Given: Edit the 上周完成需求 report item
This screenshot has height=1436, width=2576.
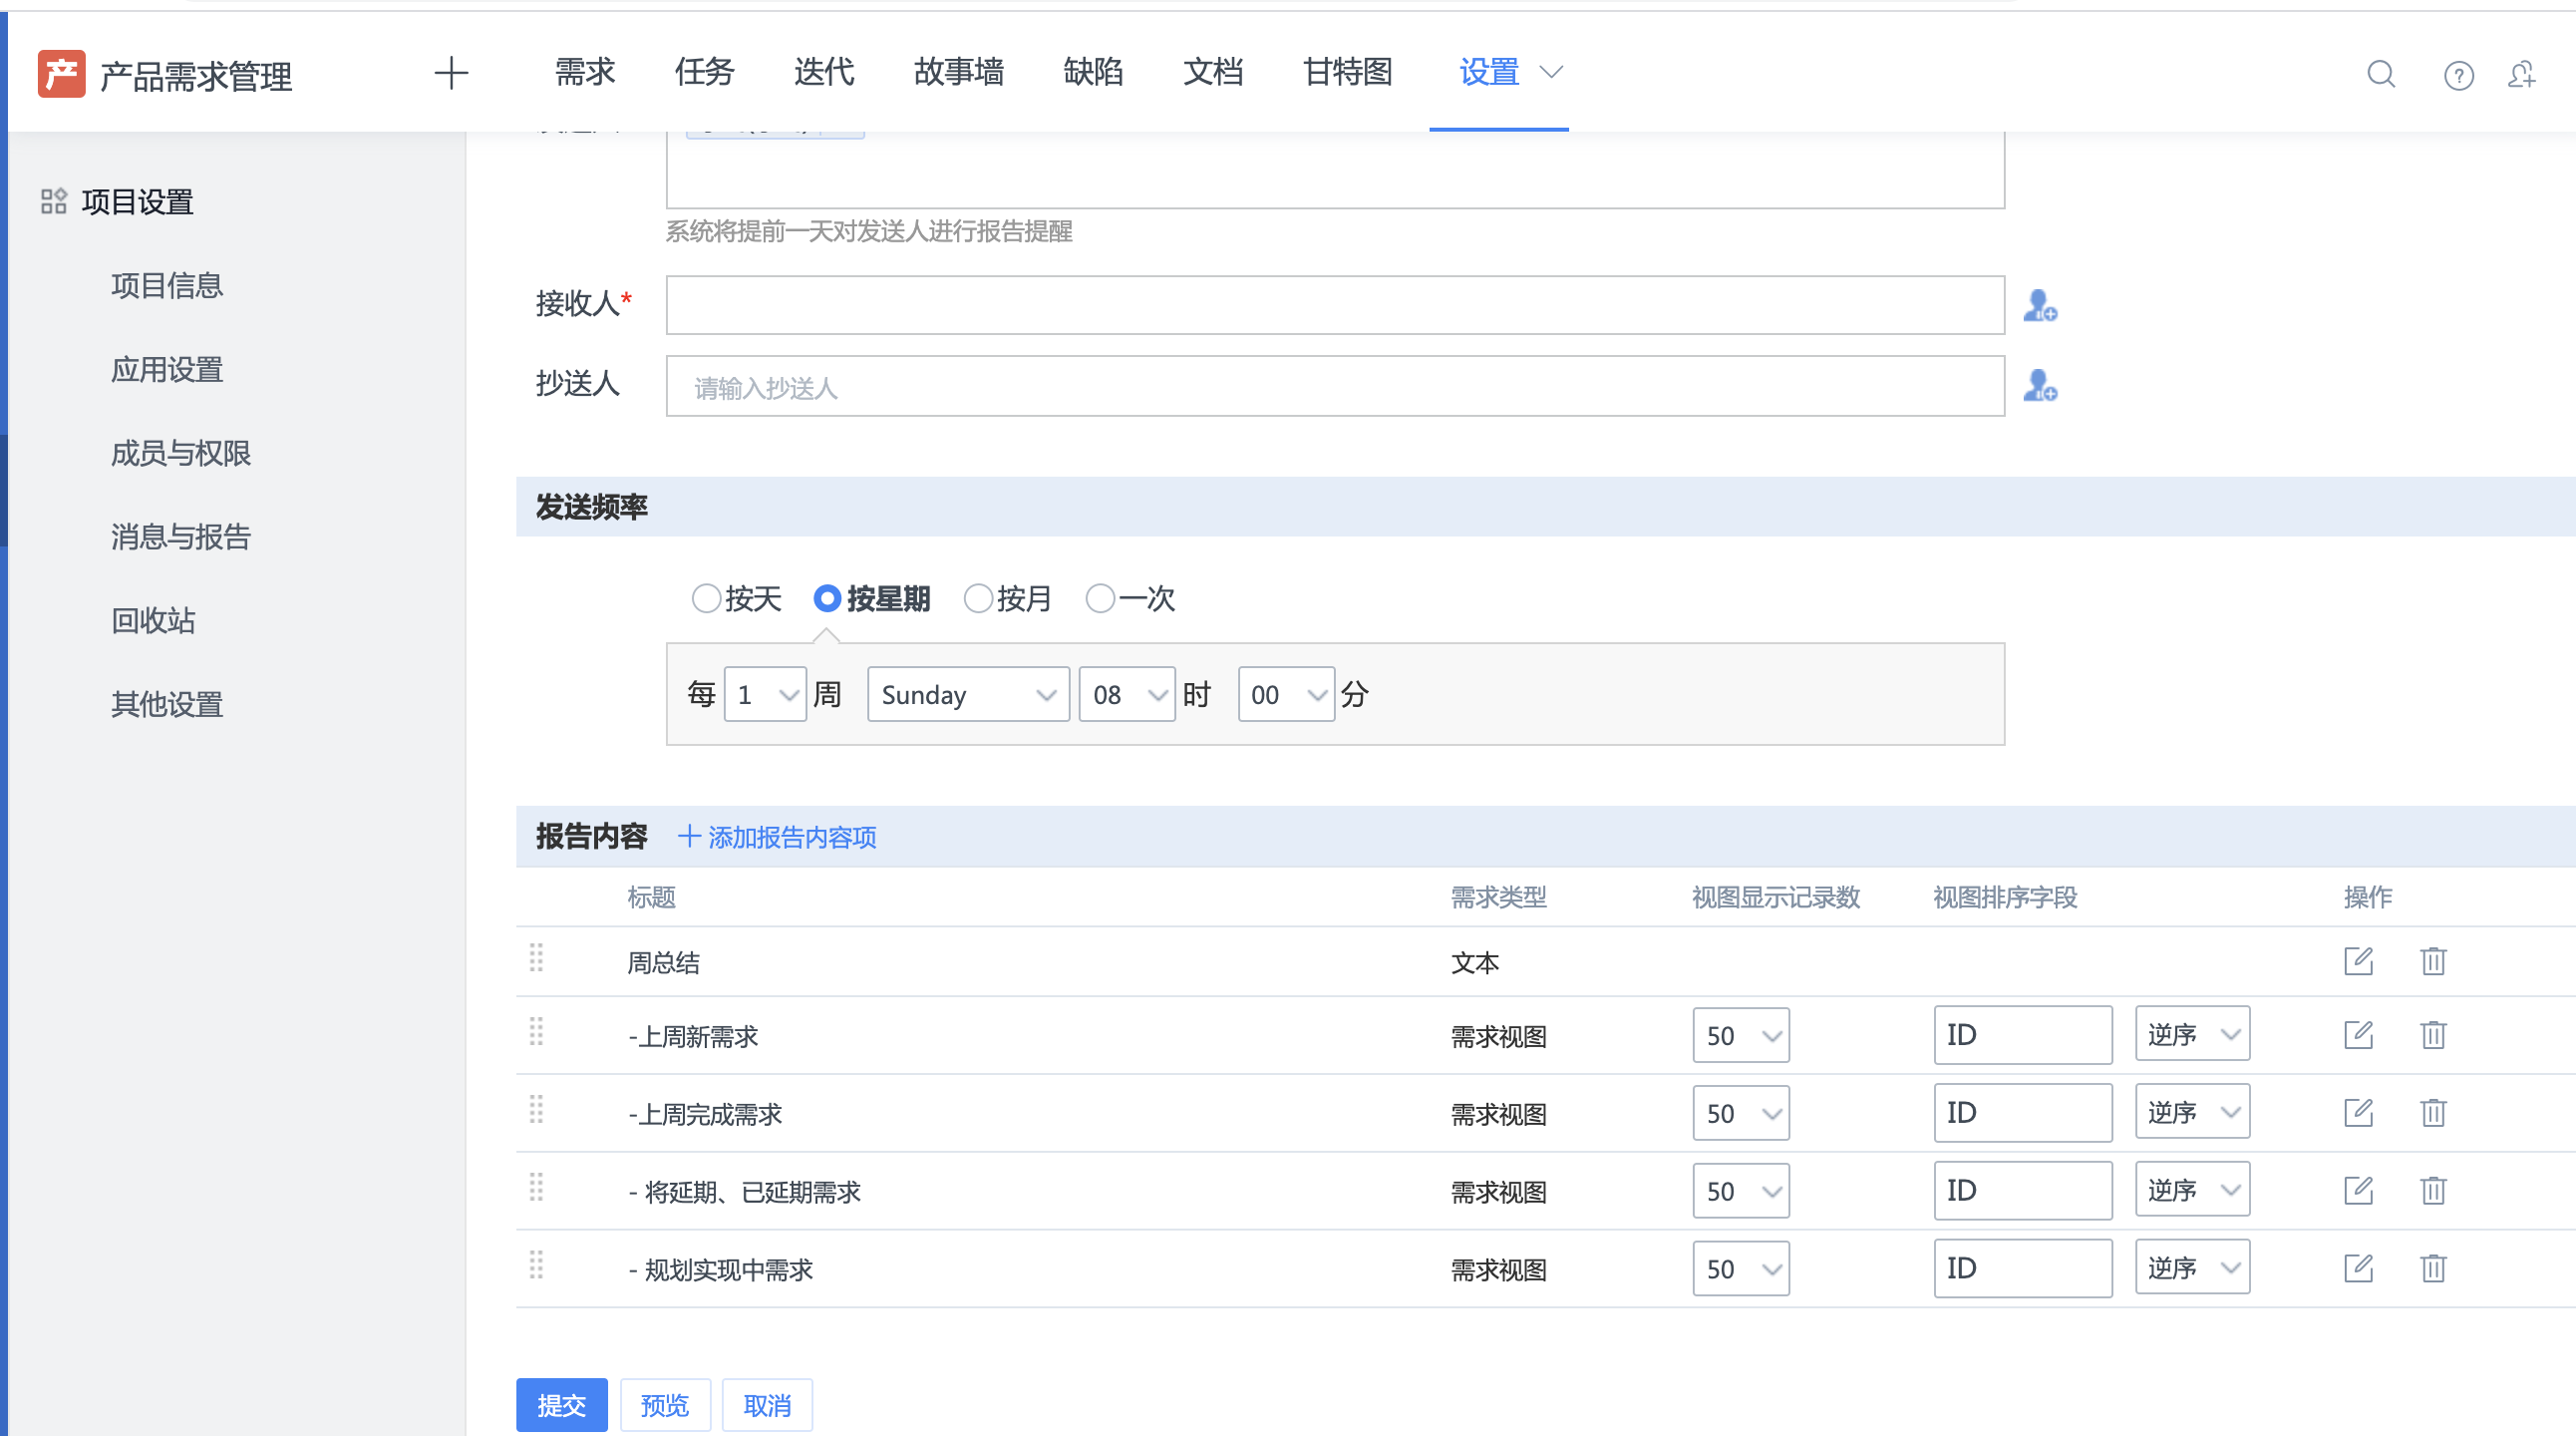Looking at the screenshot, I should click(x=2359, y=1112).
